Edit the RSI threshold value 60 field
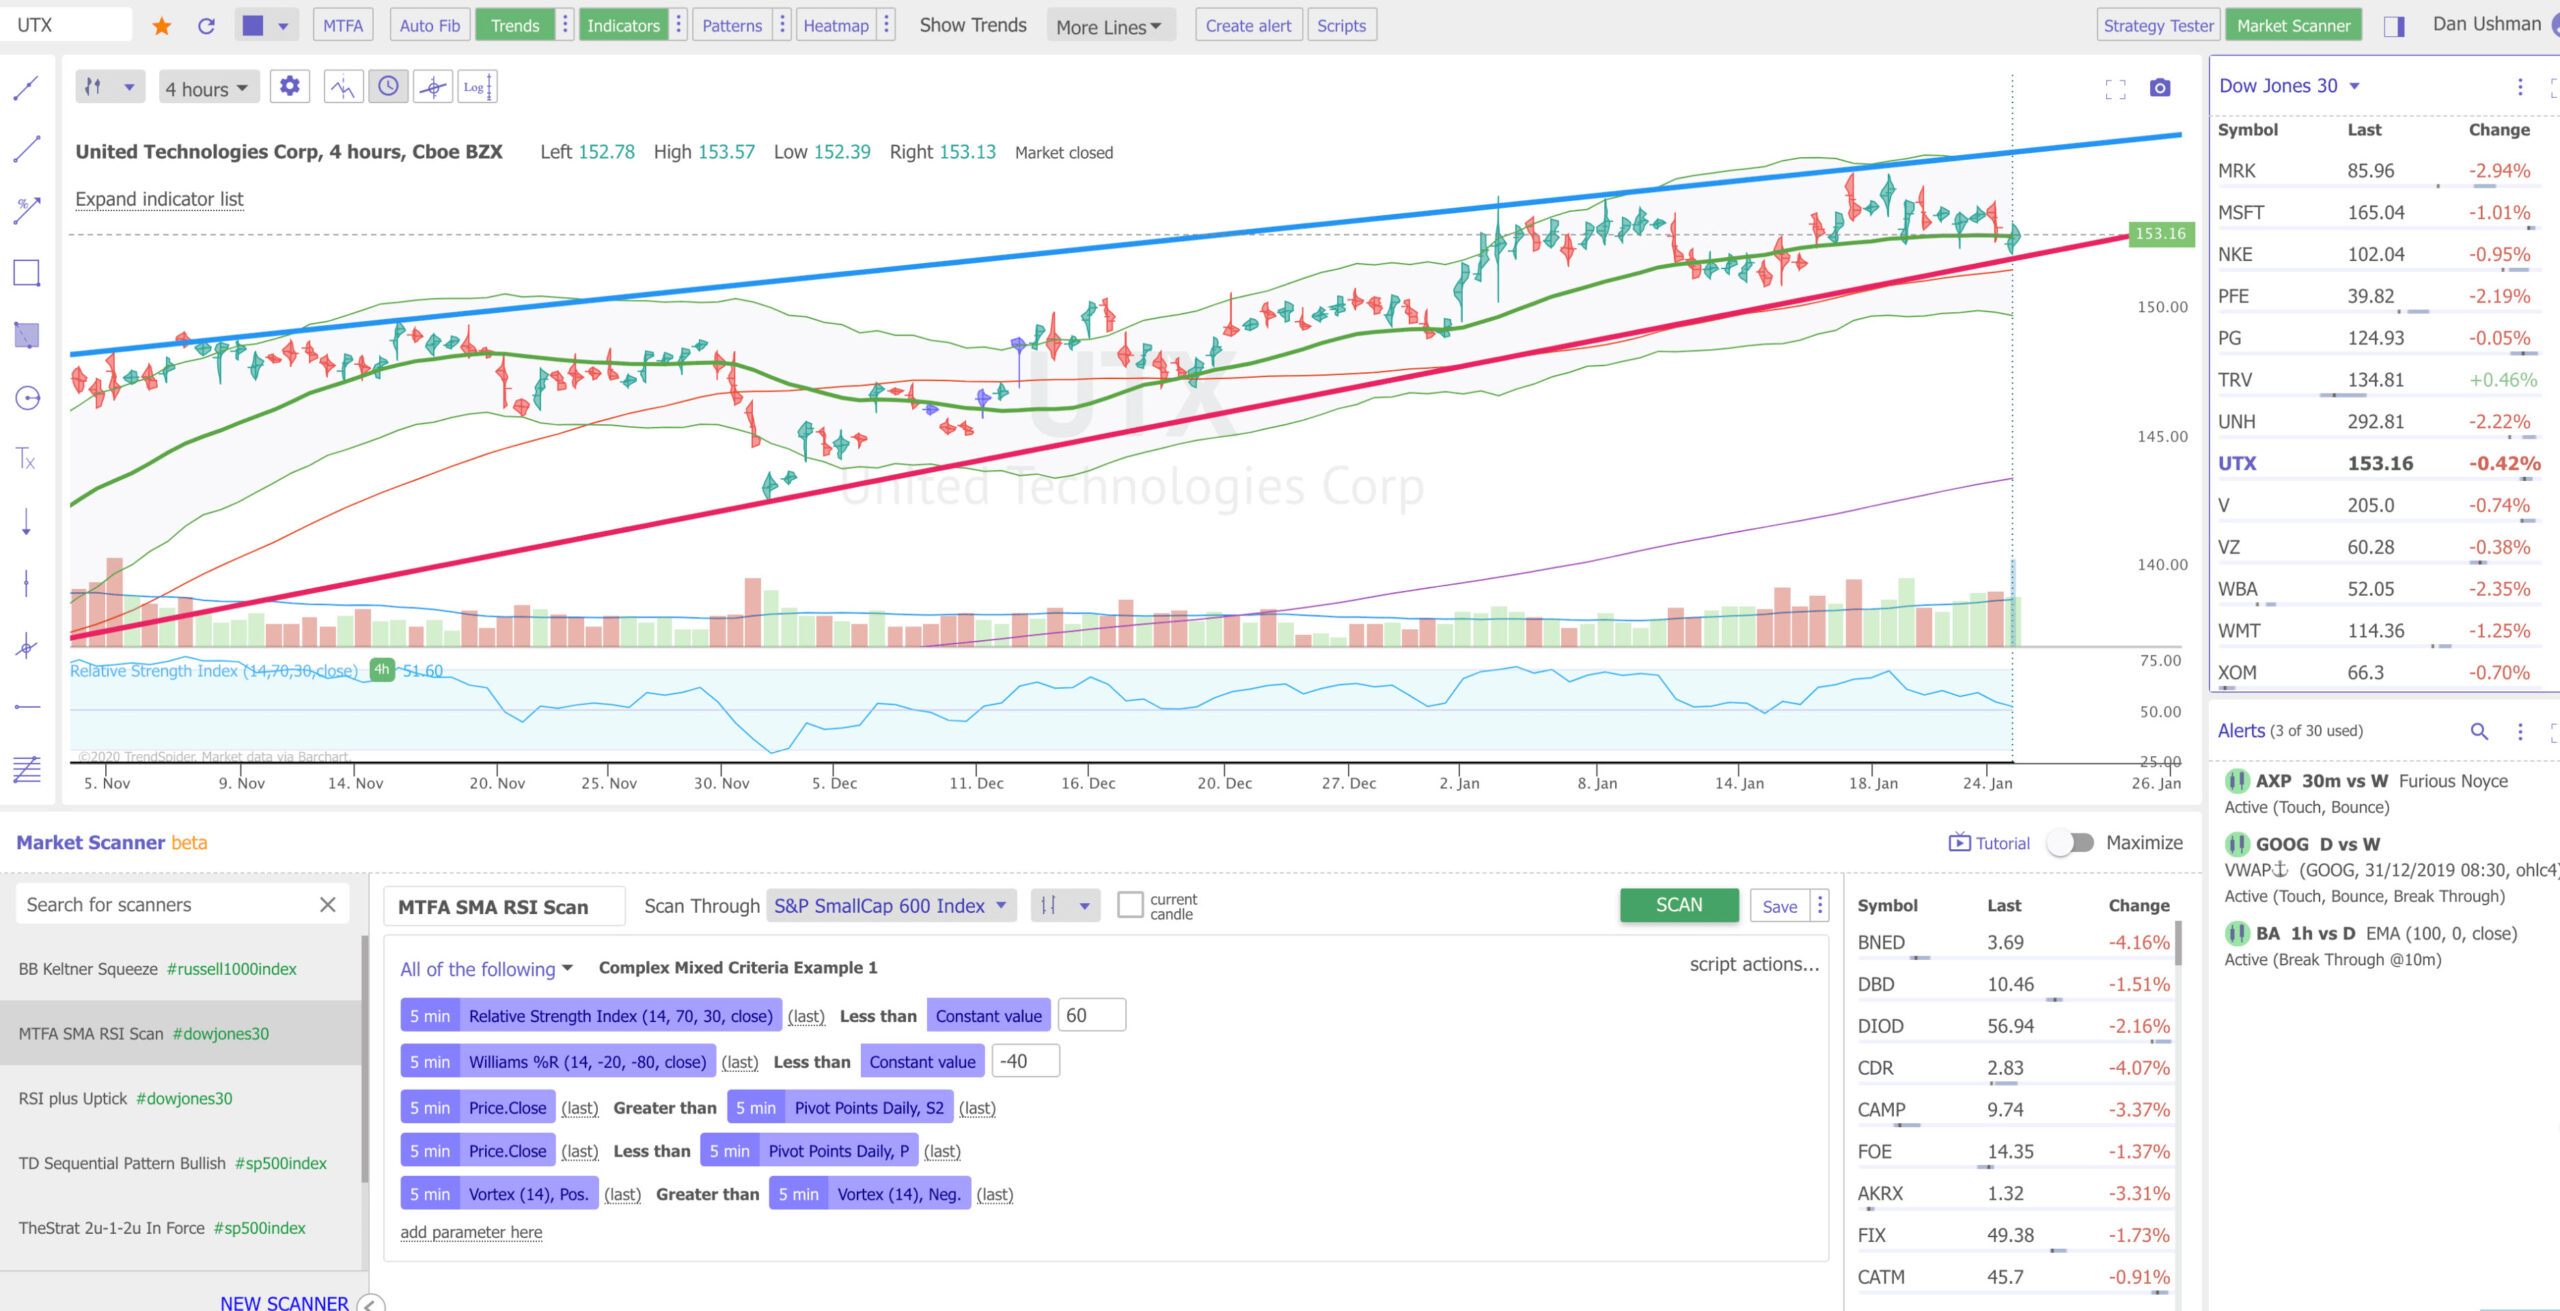The image size is (2560, 1311). 1091,1015
